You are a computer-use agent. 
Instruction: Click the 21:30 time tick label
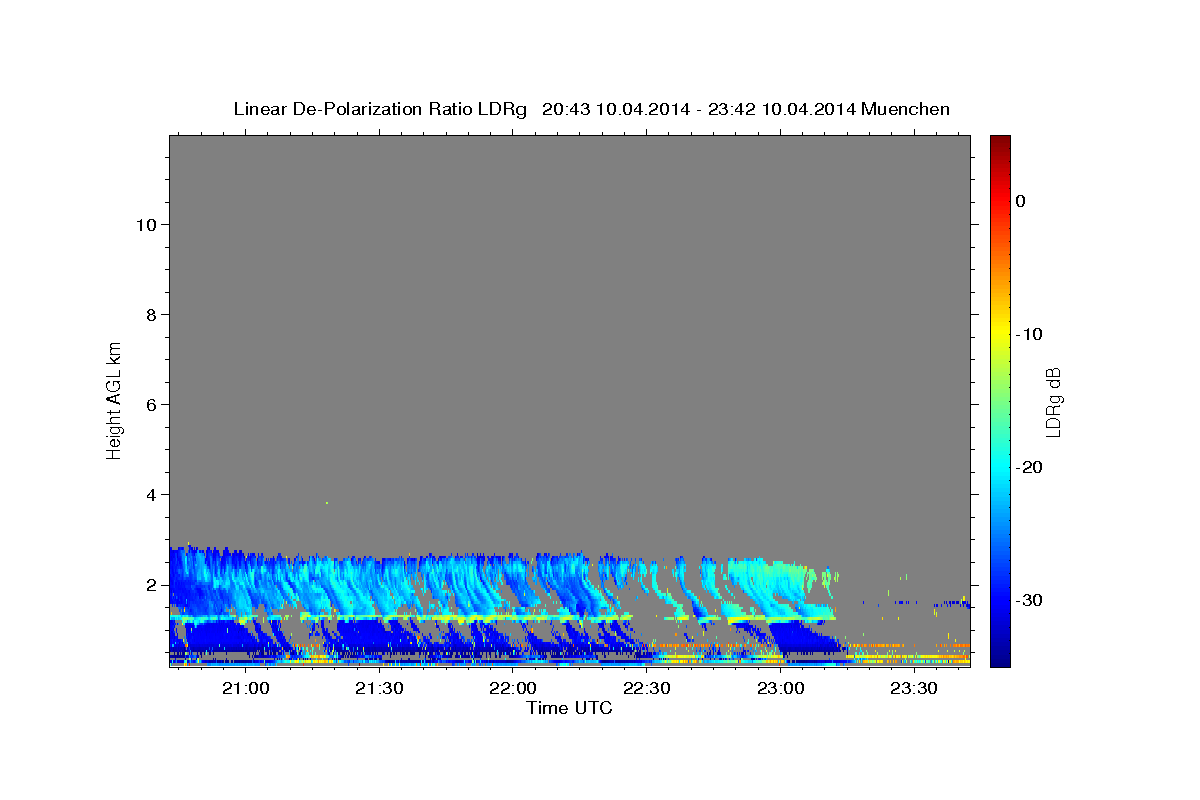pos(379,688)
